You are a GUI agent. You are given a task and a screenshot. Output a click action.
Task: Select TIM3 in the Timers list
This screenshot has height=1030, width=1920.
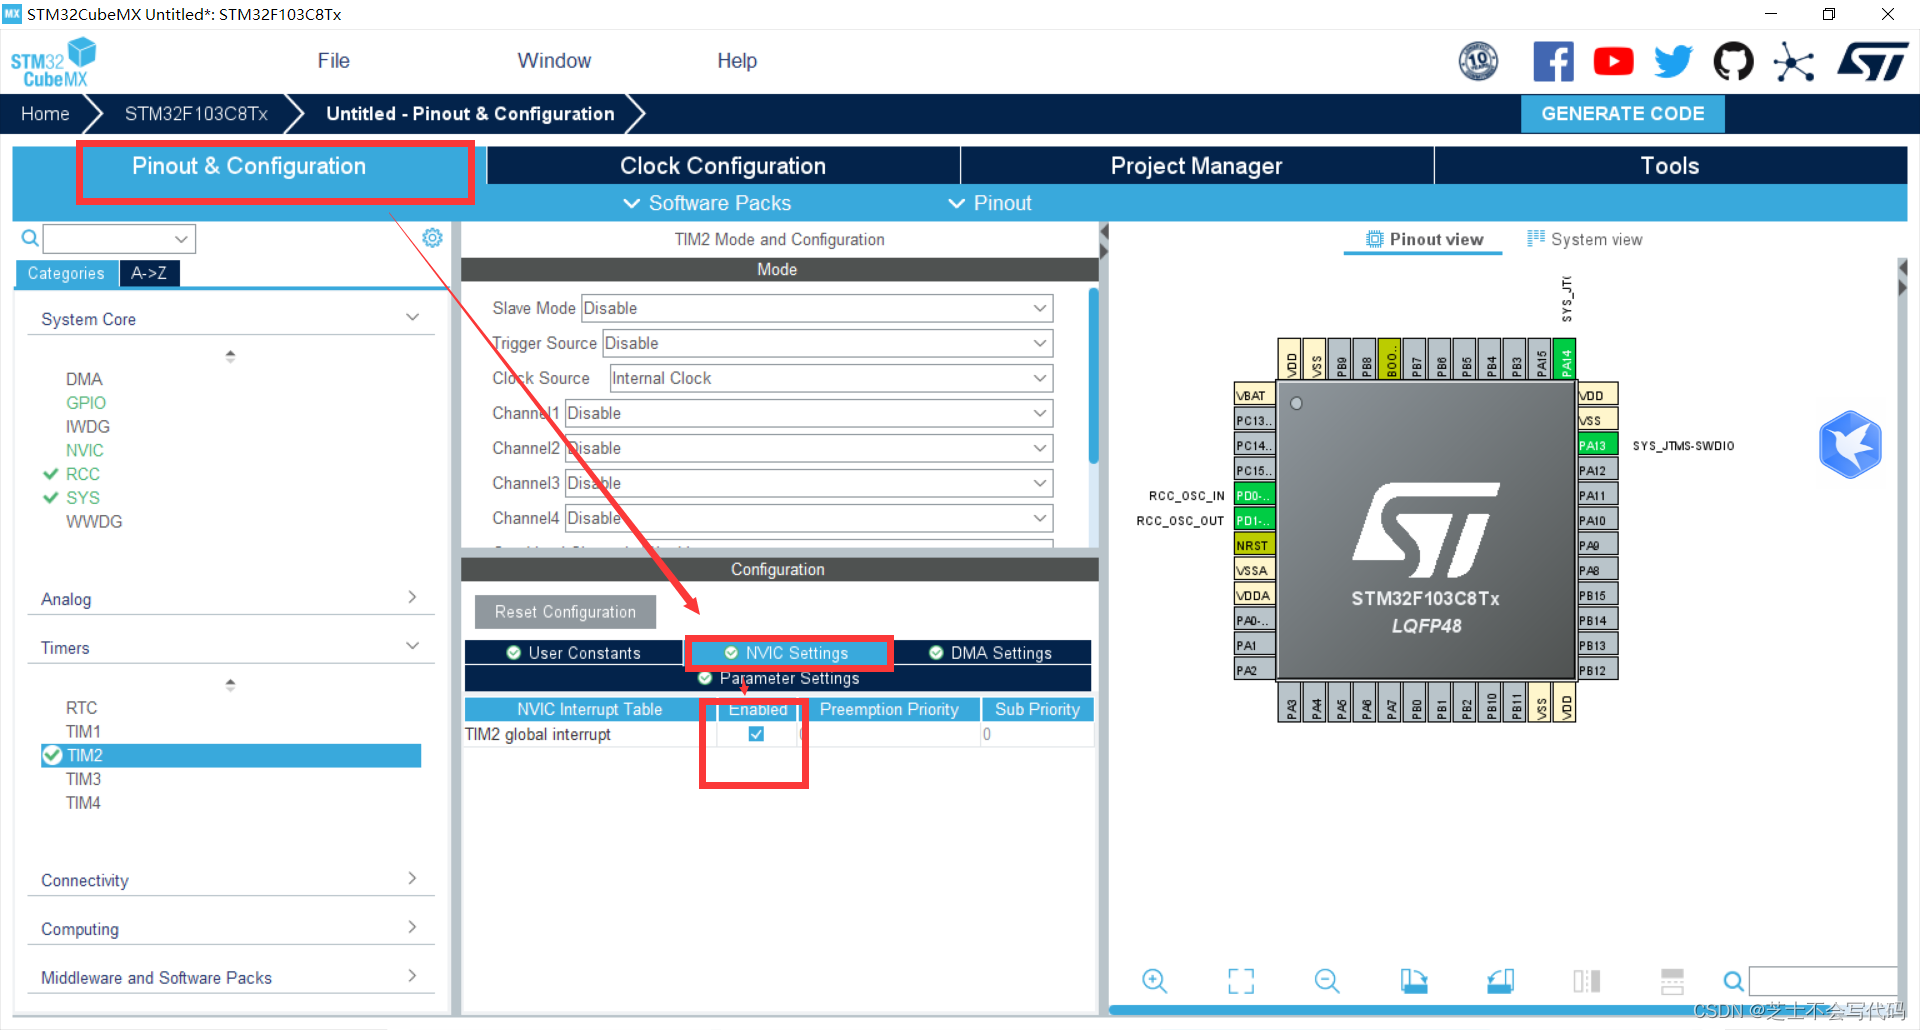pos(84,779)
